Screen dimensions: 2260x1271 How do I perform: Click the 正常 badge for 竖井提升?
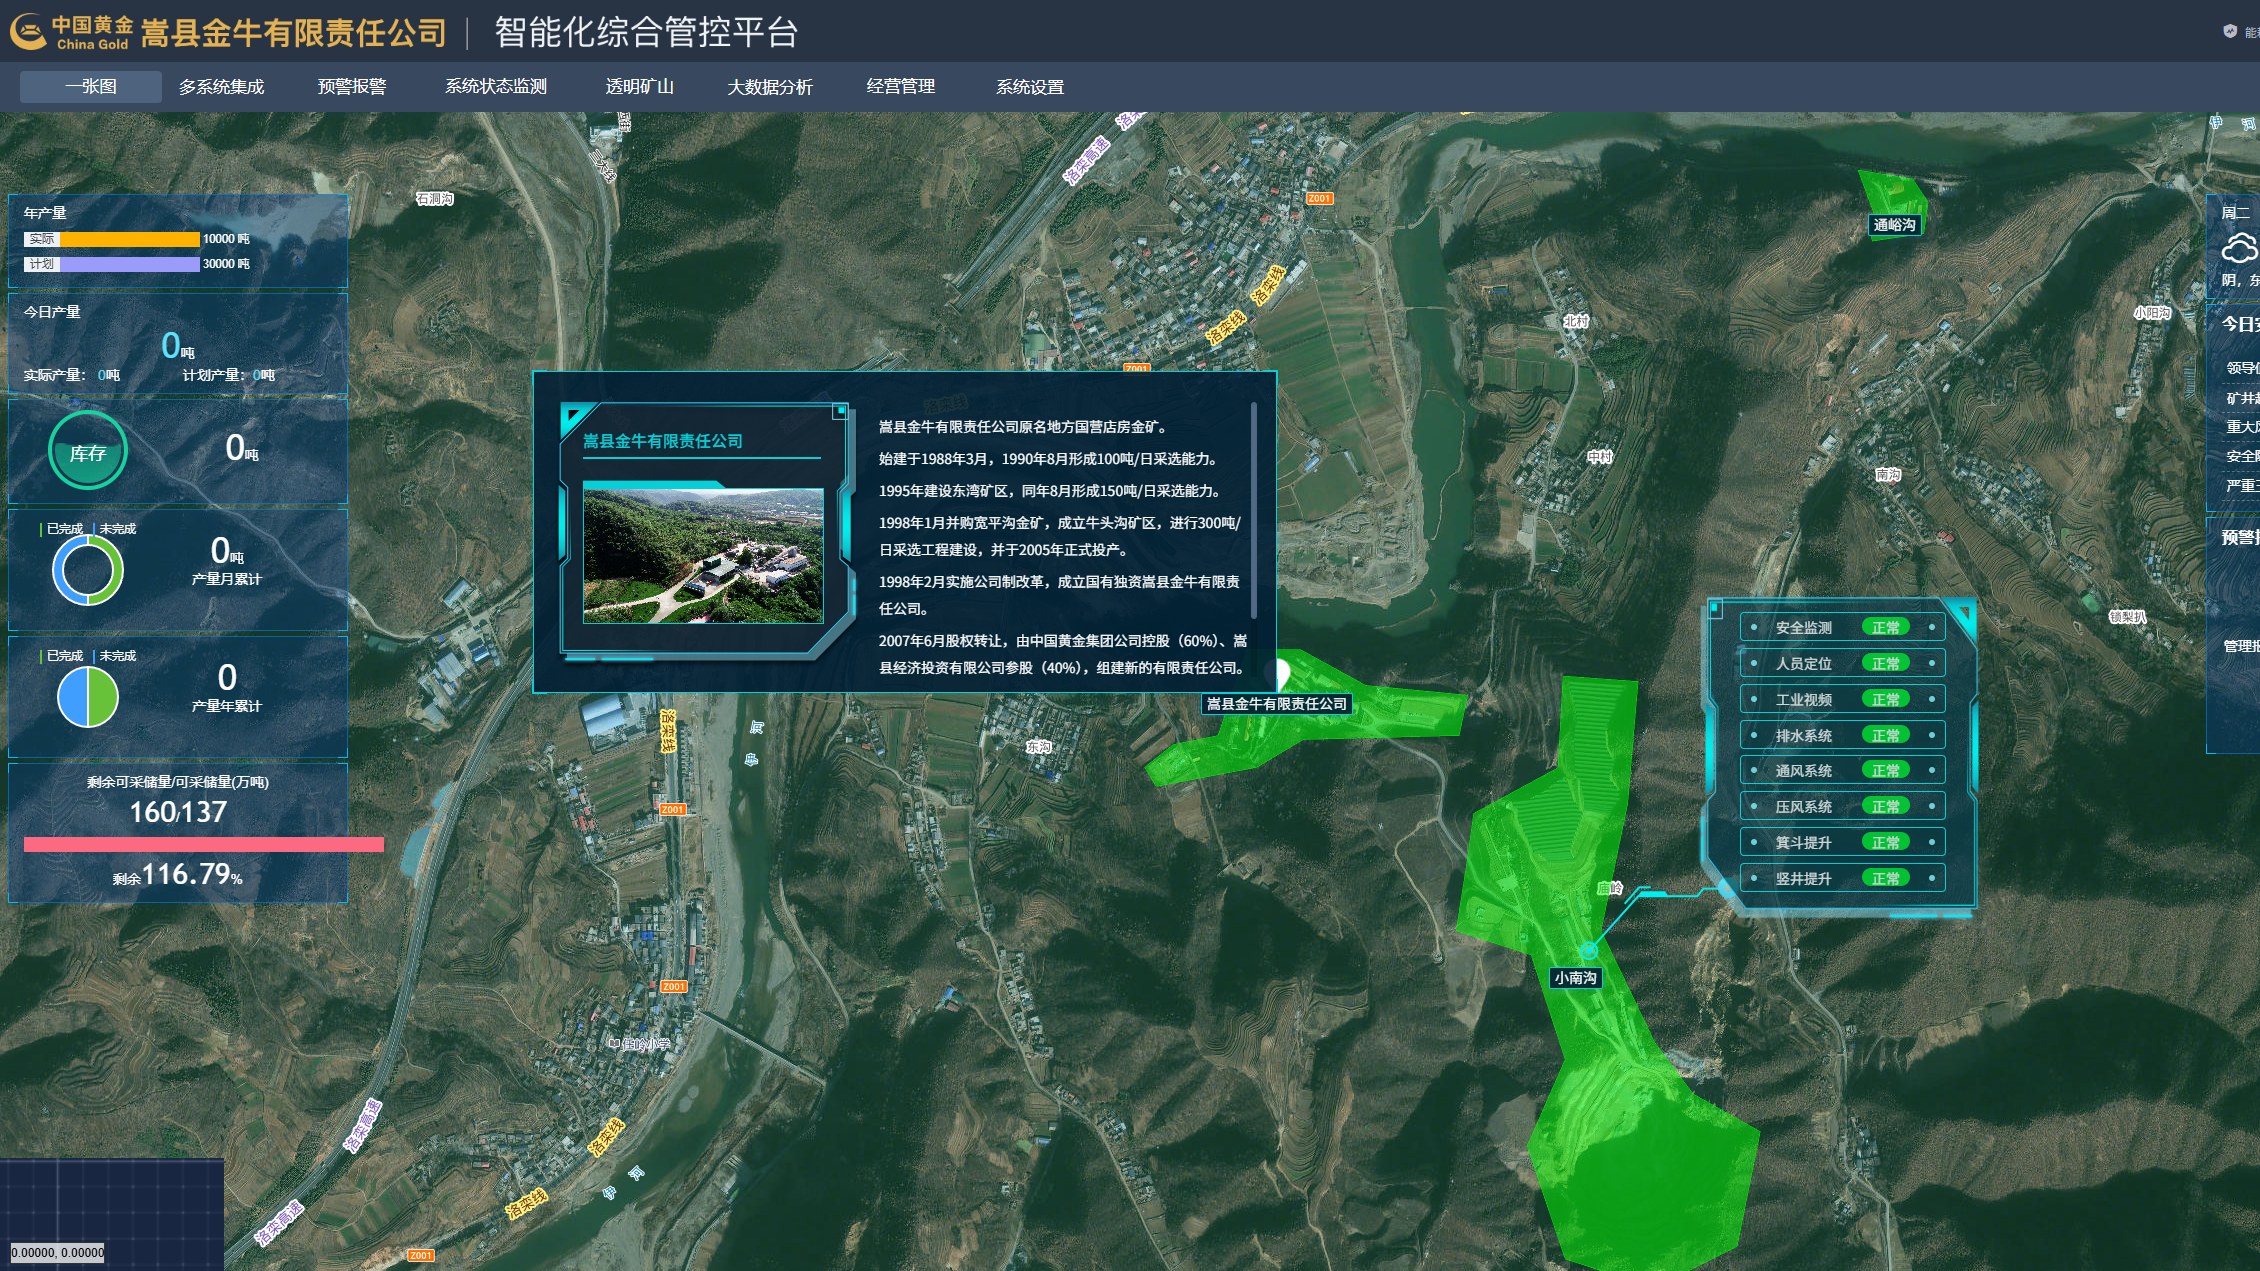pyautogui.click(x=1886, y=879)
